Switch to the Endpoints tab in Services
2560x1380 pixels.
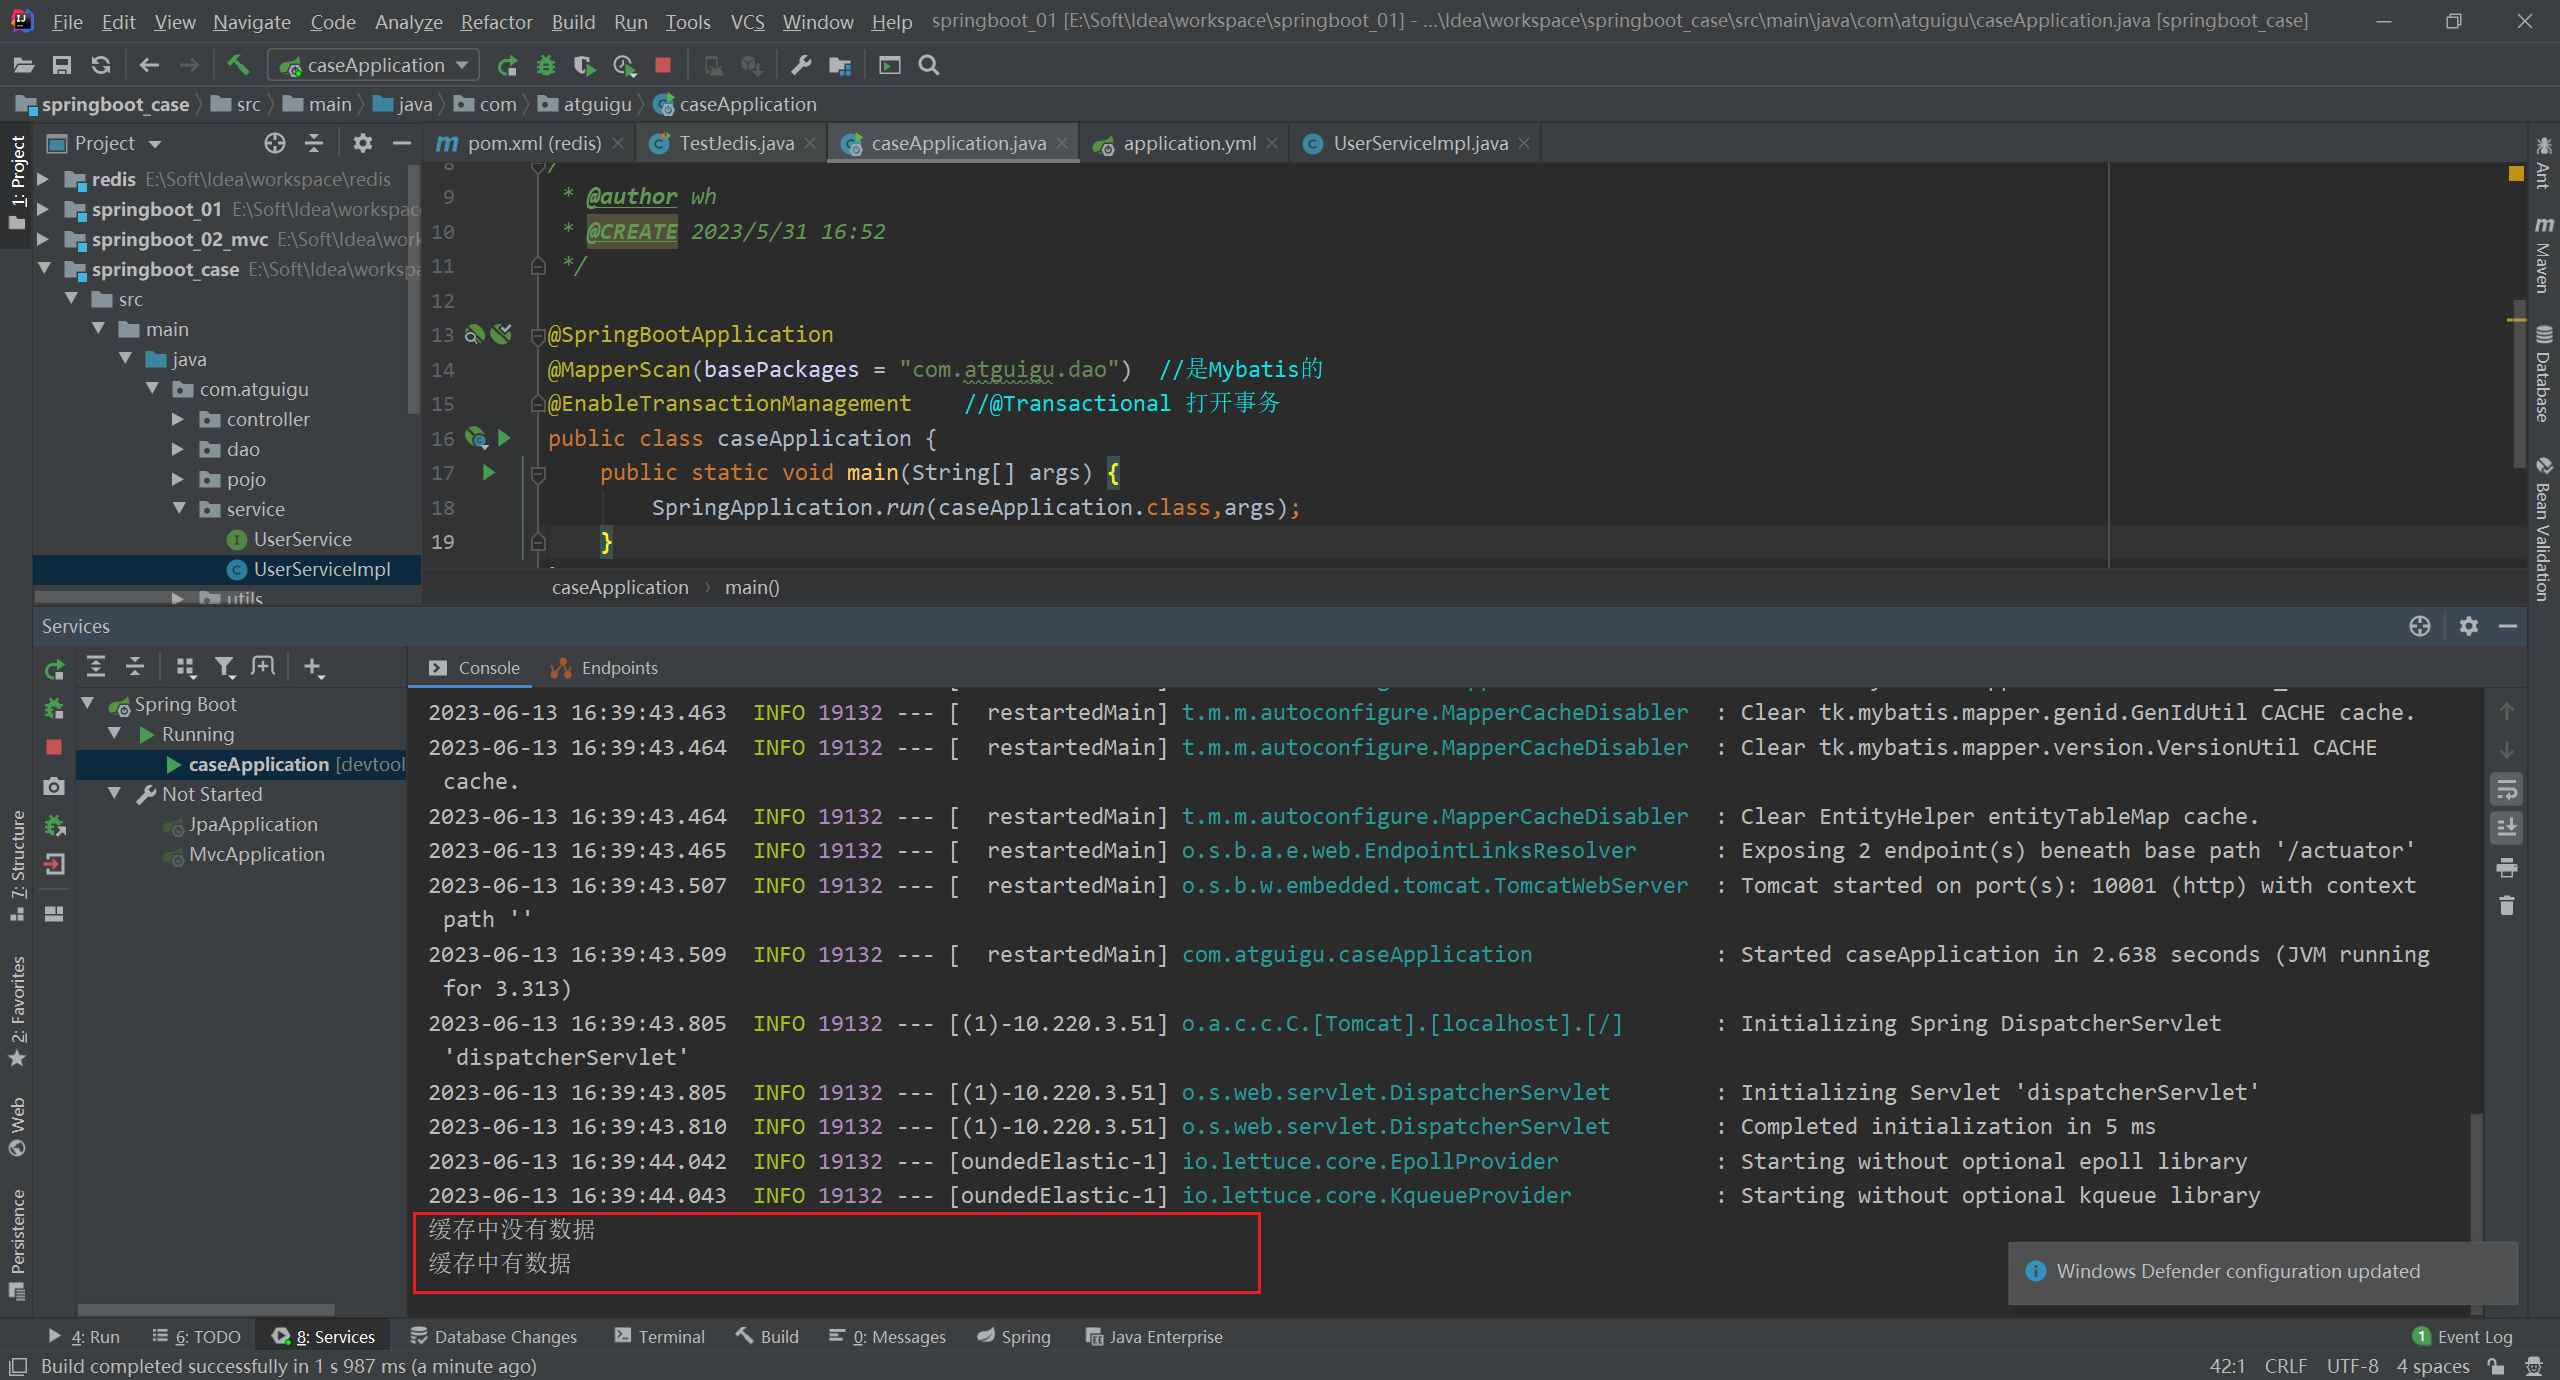tap(605, 668)
